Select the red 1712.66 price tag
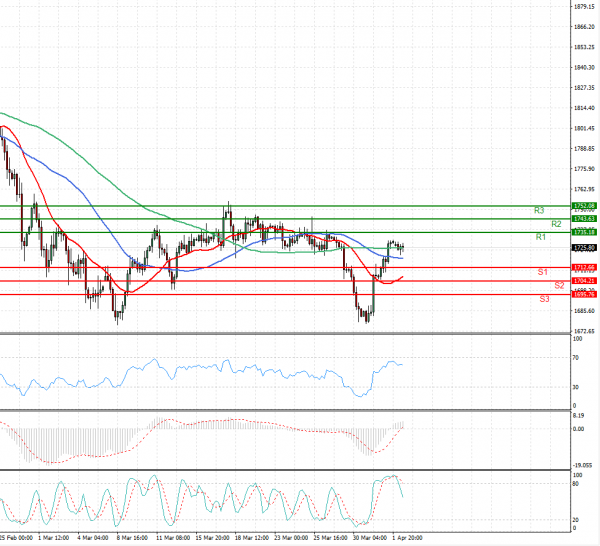 [584, 267]
